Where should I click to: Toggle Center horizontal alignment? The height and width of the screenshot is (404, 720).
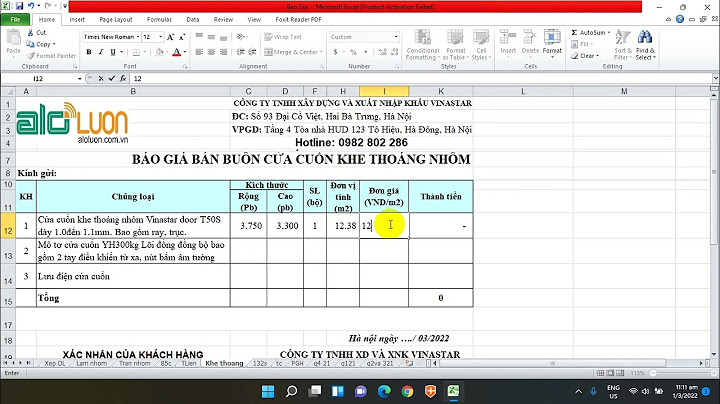pyautogui.click(x=211, y=52)
